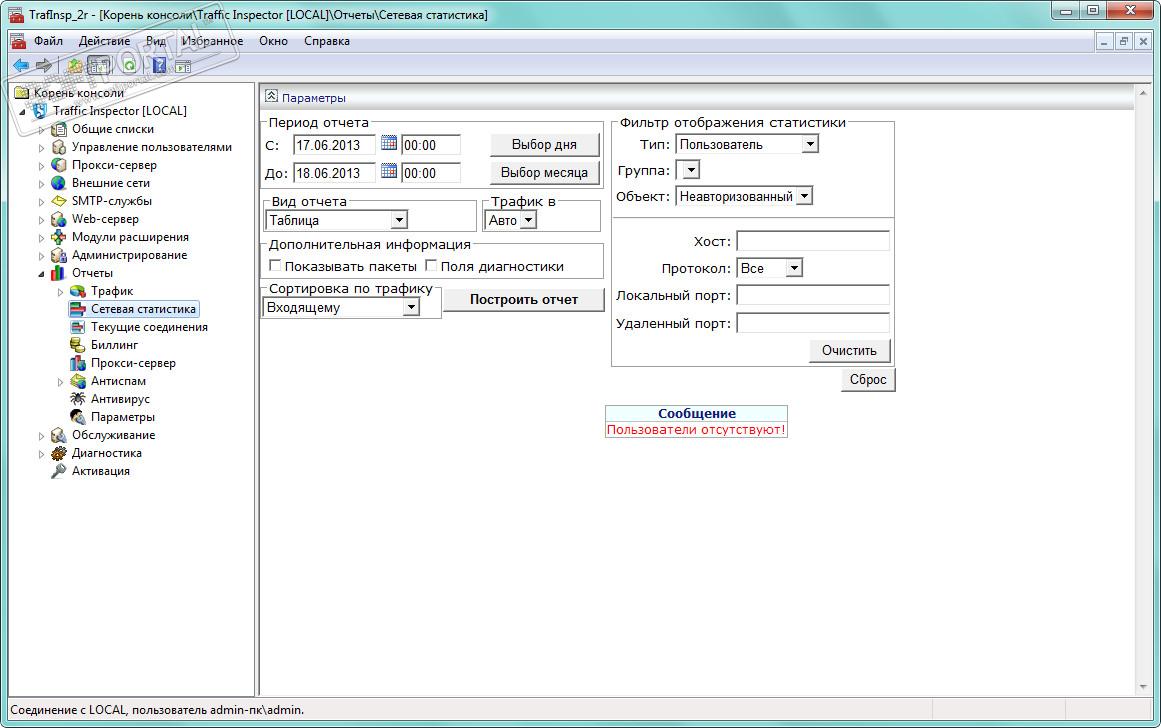Toggle the action pane toolbar icon

pos(183,67)
